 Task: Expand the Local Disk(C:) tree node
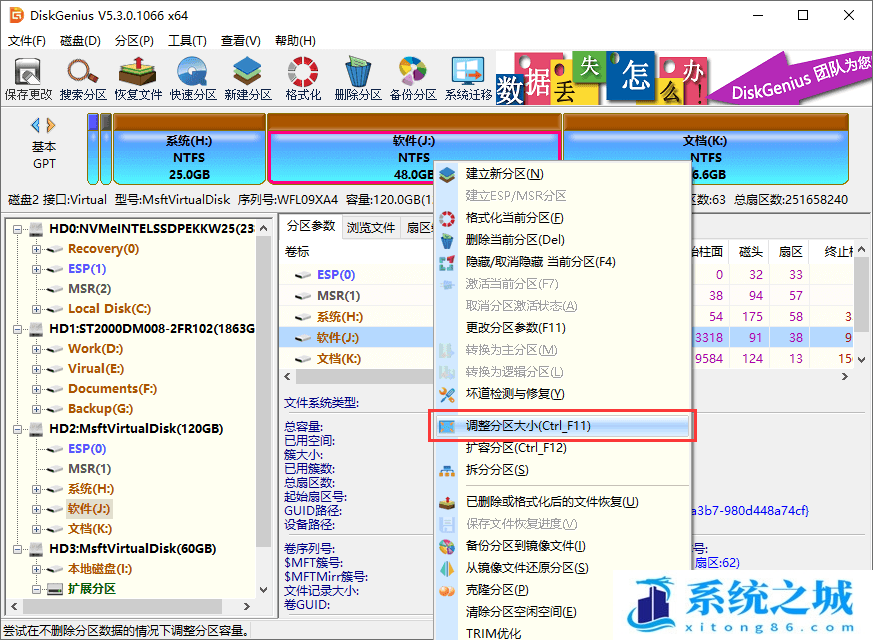point(36,309)
